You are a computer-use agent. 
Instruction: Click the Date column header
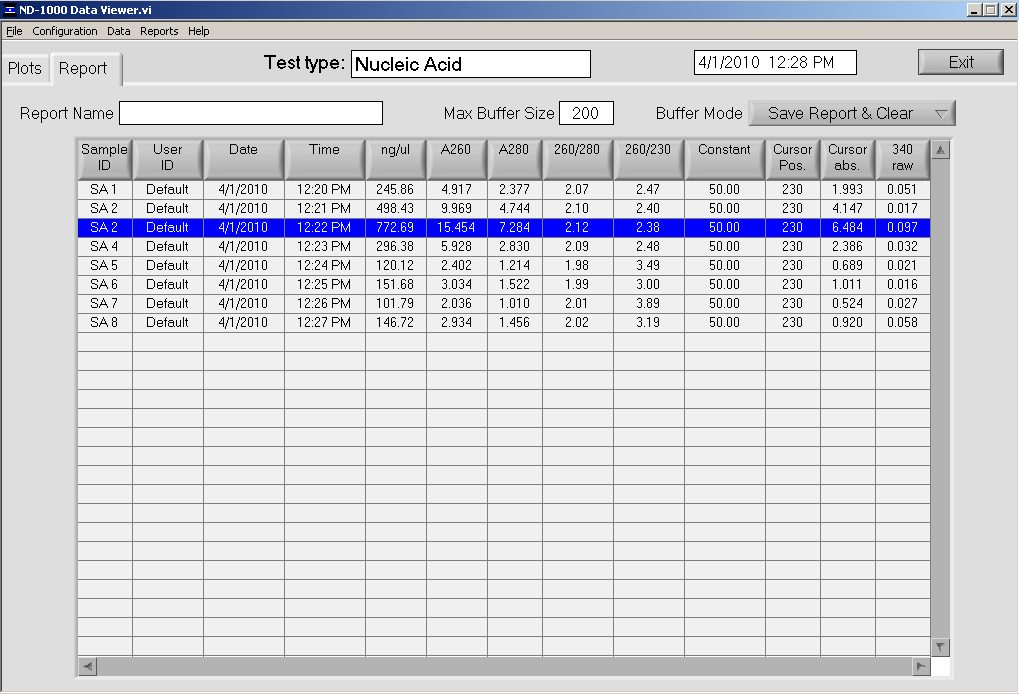click(x=244, y=159)
